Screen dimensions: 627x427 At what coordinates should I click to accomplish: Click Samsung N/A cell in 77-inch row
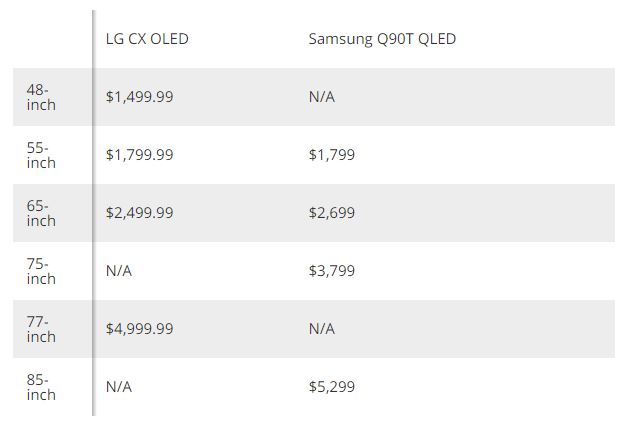point(322,329)
